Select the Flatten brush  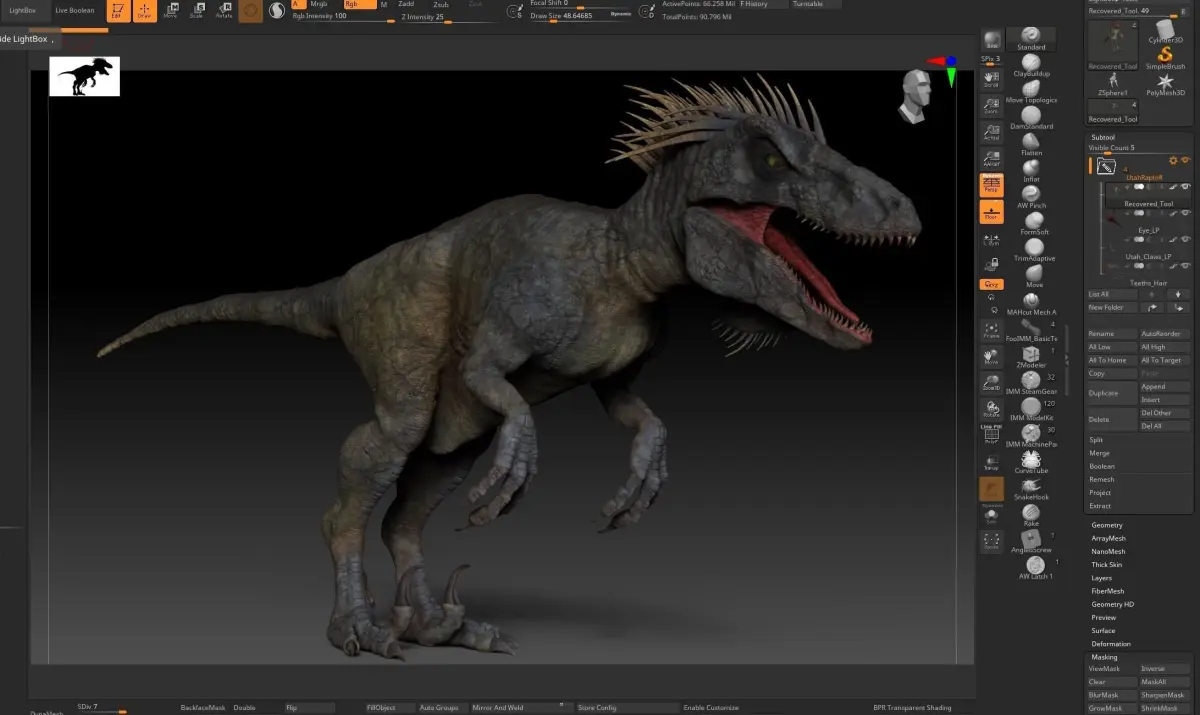coord(1031,145)
